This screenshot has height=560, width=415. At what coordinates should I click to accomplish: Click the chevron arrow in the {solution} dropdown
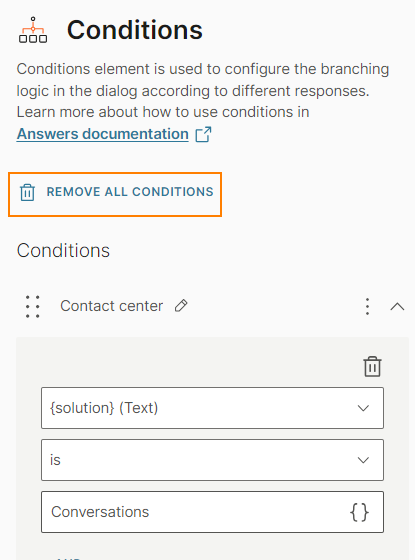(363, 408)
